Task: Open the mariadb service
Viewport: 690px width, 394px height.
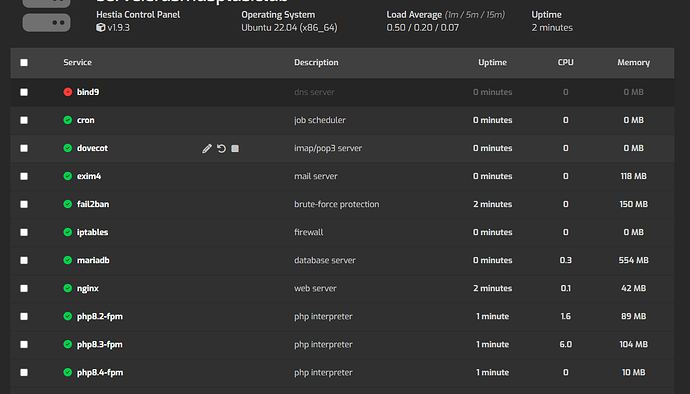Action: [x=93, y=260]
